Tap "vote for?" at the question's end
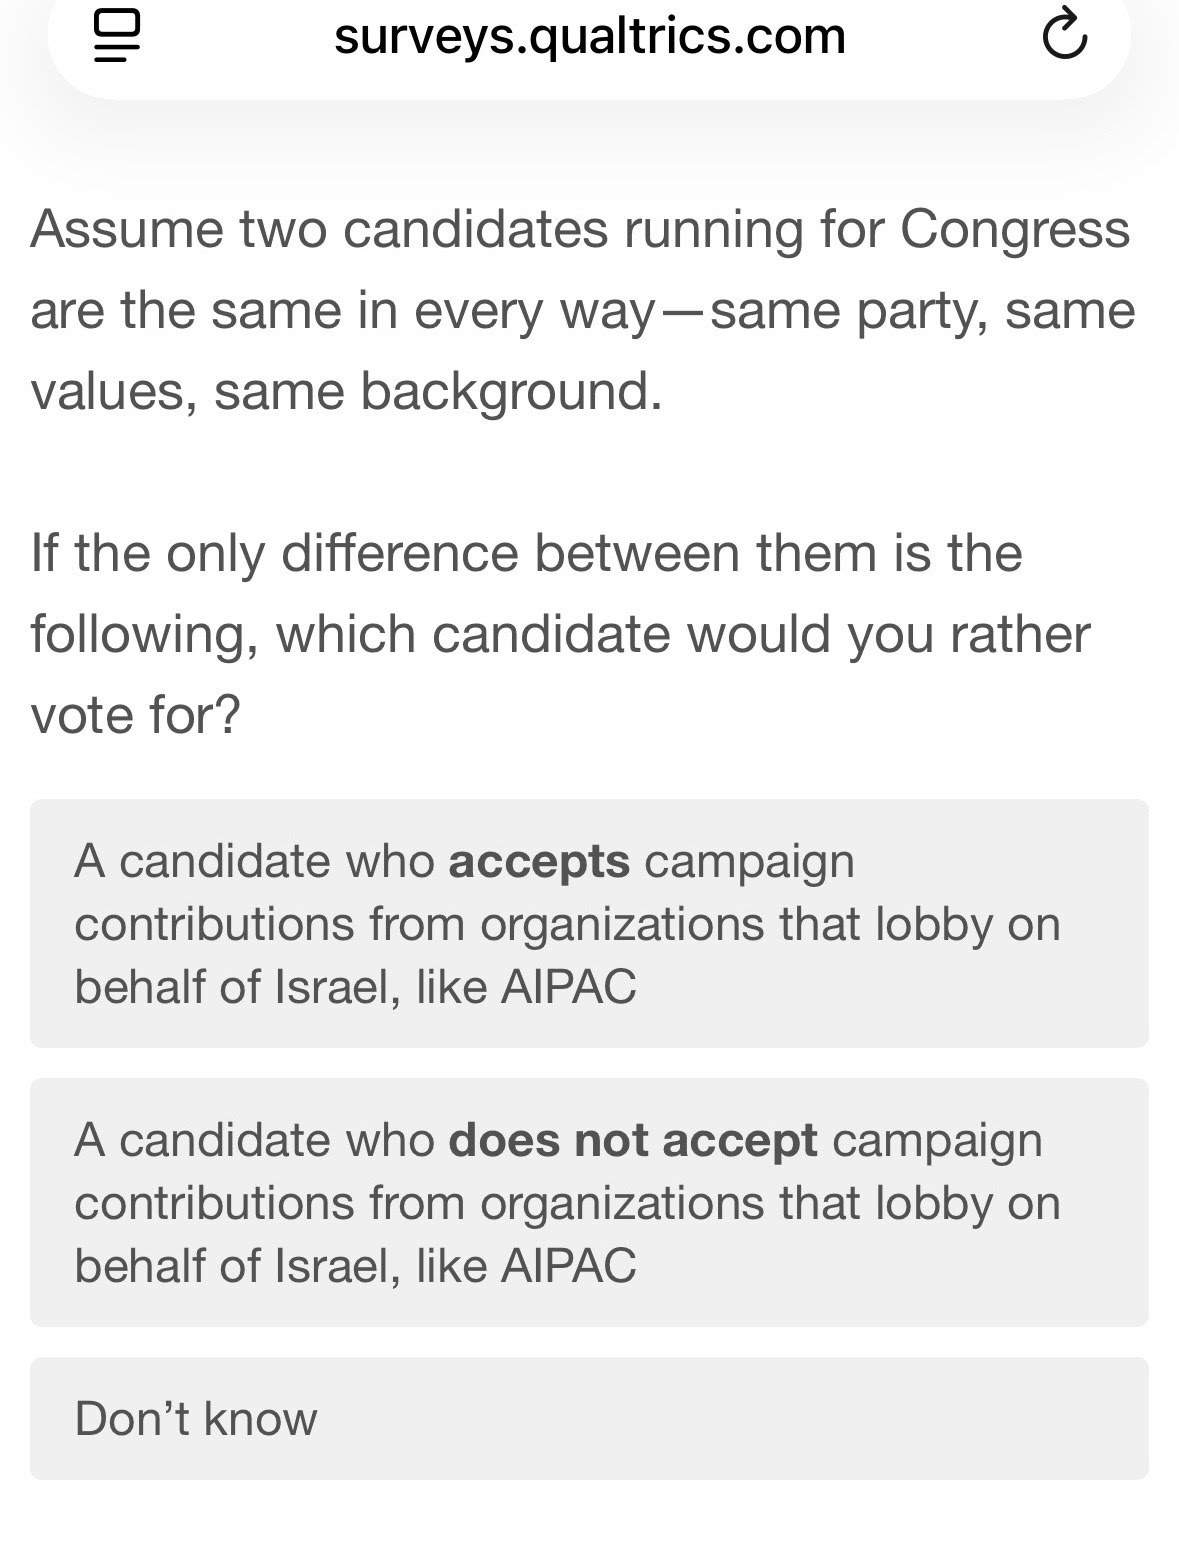This screenshot has width=1179, height=1567. [135, 714]
